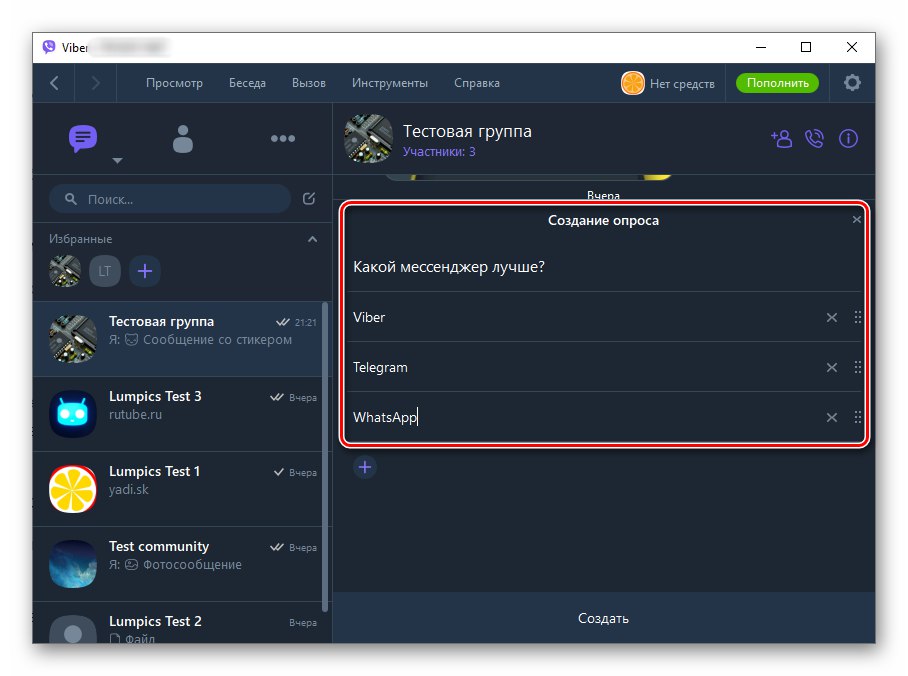Click the WhatsApp option drag handle
This screenshot has height=676, width=908.
coord(858,417)
